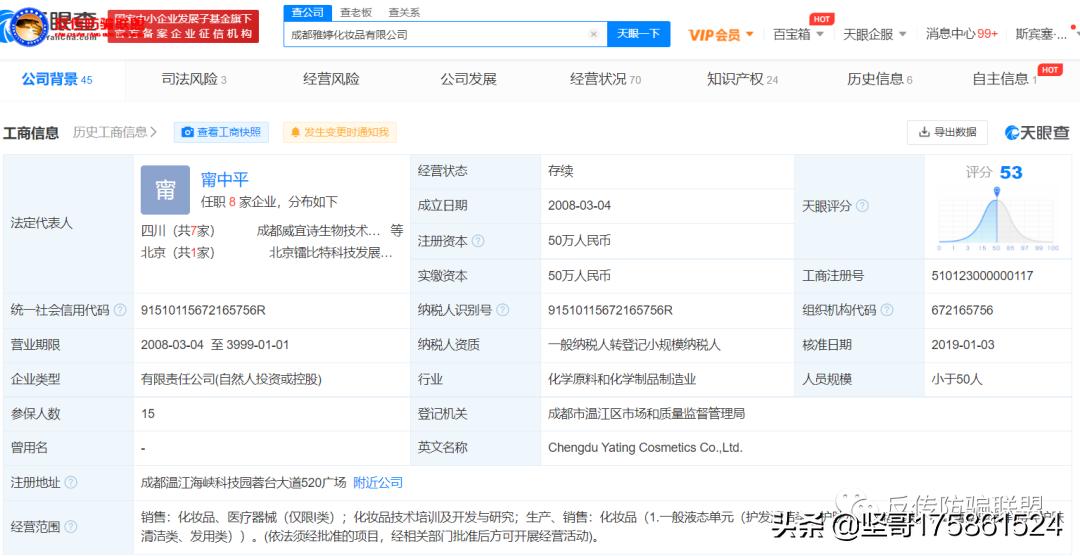The image size is (1080, 556).
Task: Click the 天眼一下 search button
Action: coord(638,34)
